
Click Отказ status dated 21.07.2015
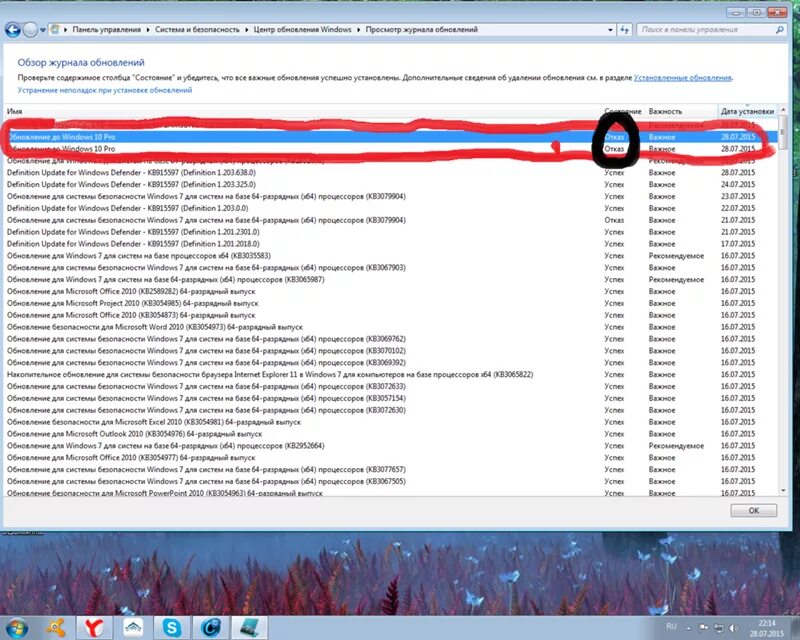coord(614,220)
